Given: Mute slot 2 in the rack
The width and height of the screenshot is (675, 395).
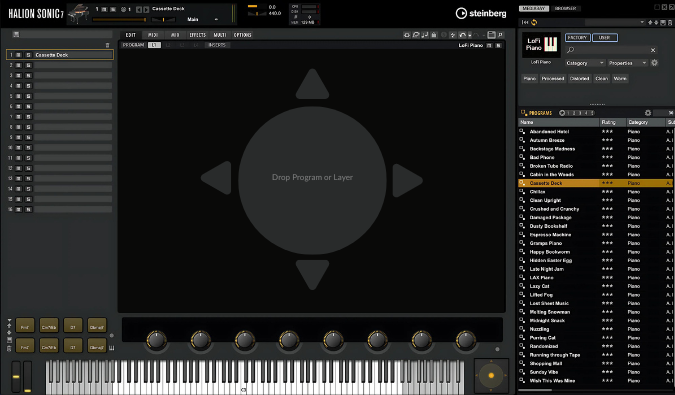Looking at the screenshot, I should pyautogui.click(x=19, y=65).
